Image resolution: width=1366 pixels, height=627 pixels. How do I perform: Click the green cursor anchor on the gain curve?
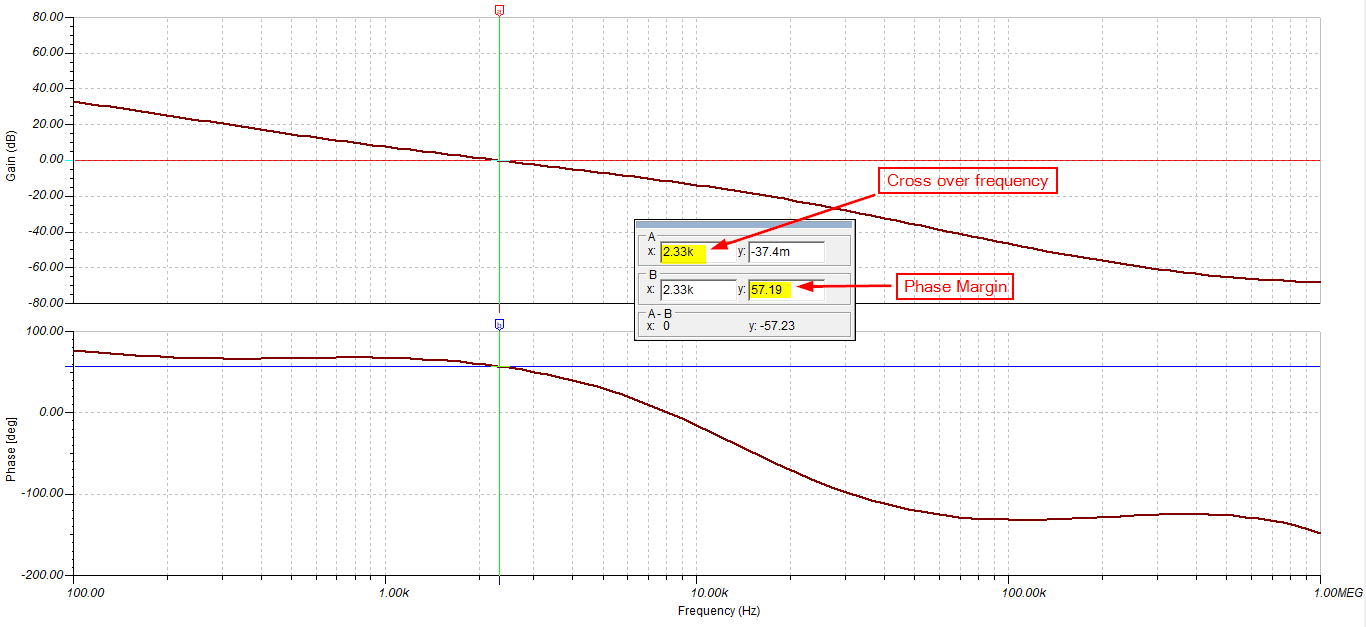point(500,159)
